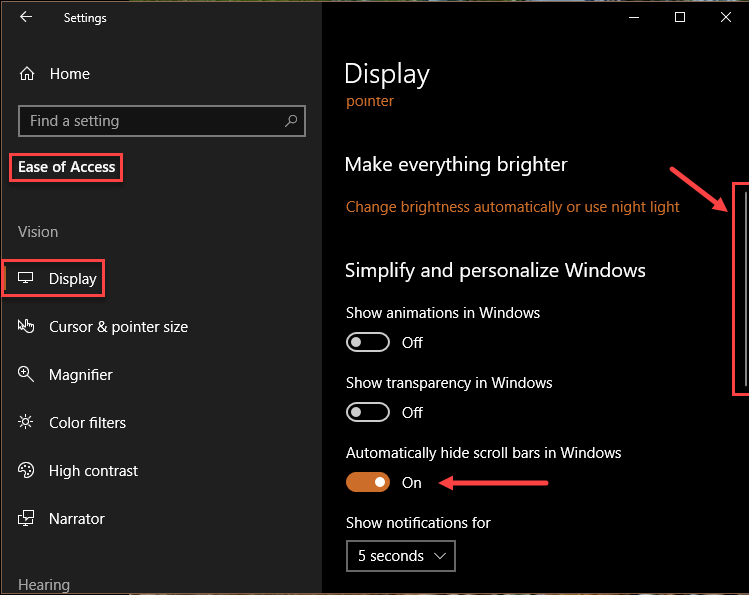Click the orange pointer link under Display
749x595 pixels.
tap(370, 101)
